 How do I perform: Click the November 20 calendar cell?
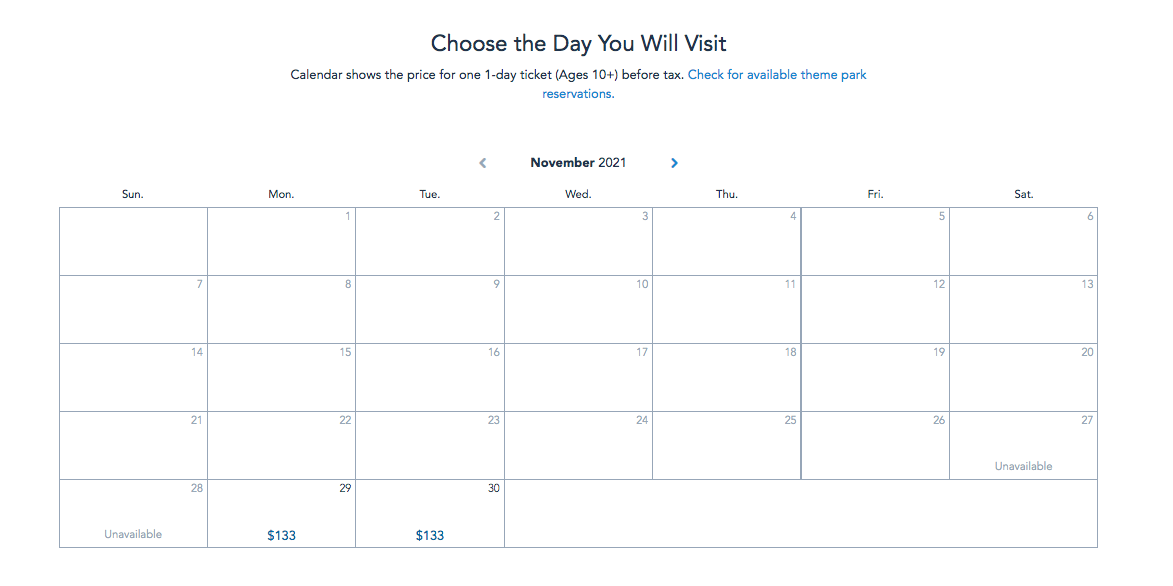point(1023,378)
